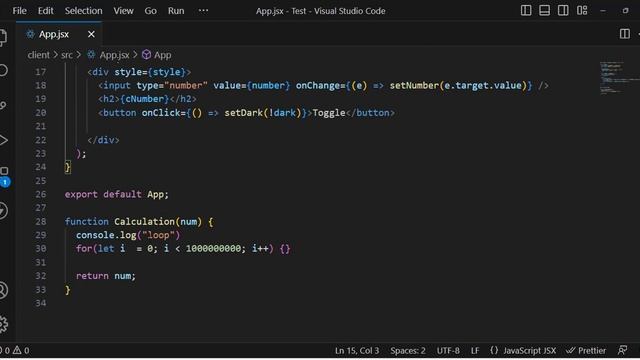The width and height of the screenshot is (640, 360).
Task: Close the App.jsx tab
Action: pyautogui.click(x=91, y=34)
